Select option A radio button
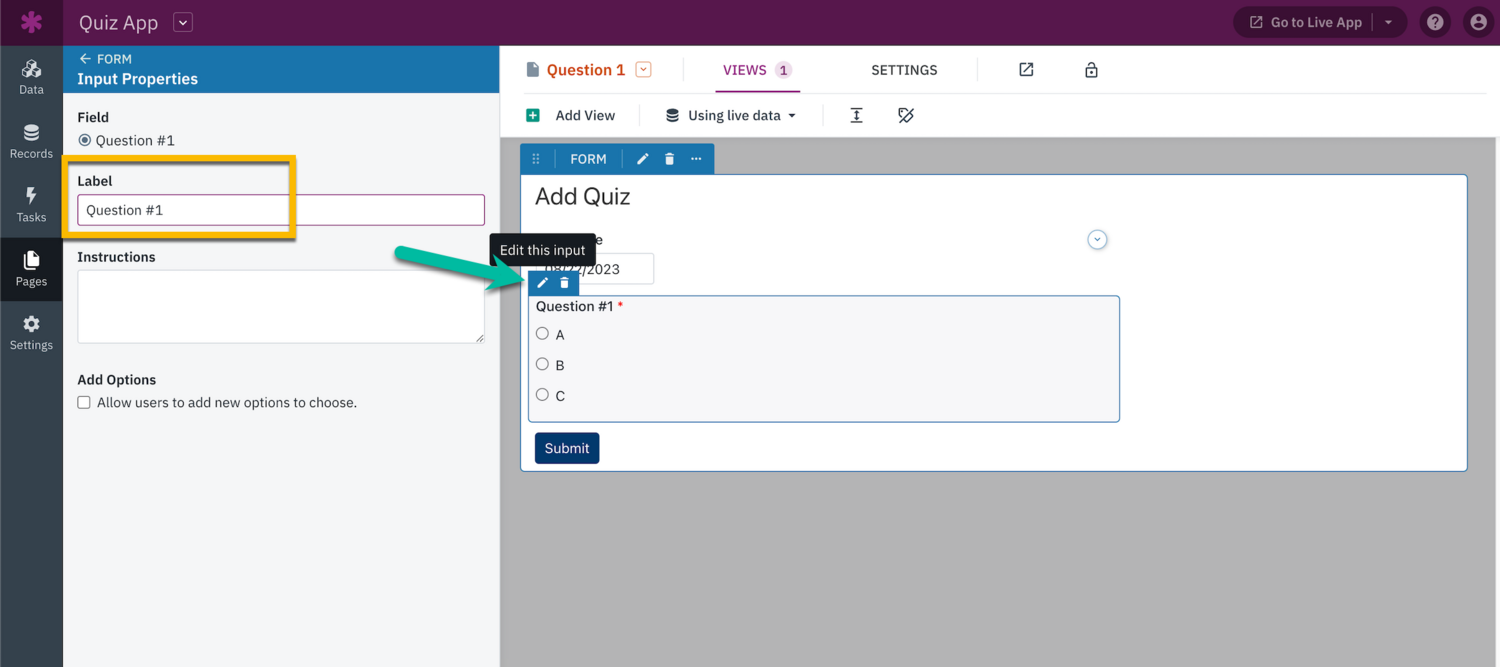Viewport: 1500px width, 667px height. [x=542, y=333]
